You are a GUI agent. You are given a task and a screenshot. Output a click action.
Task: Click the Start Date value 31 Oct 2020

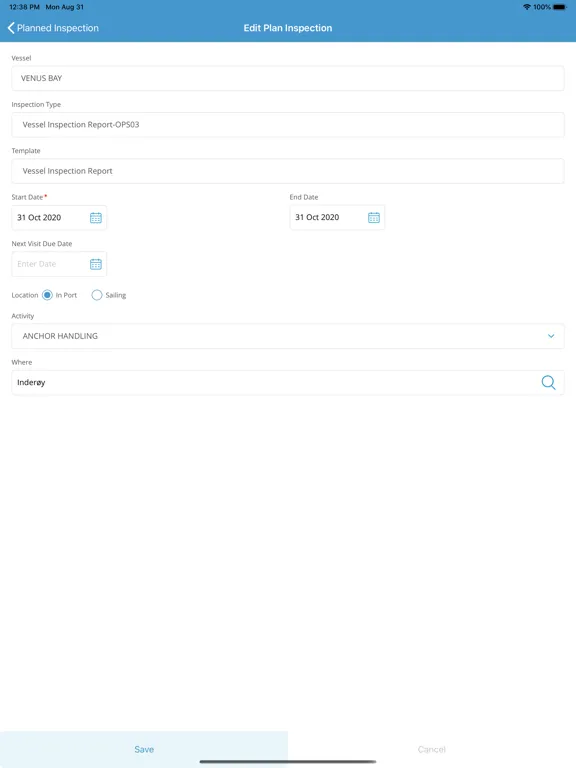click(x=39, y=217)
